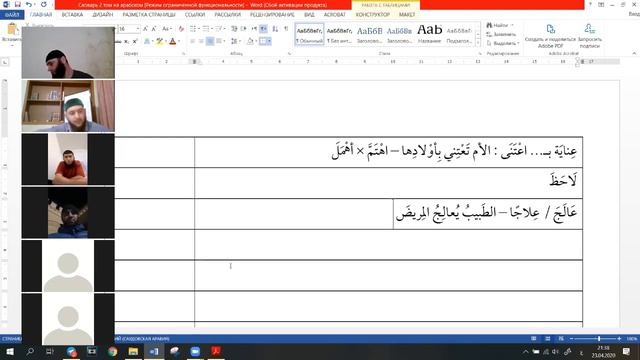Open the shading fill dropdown
Image resolution: width=640 pixels, height=360 pixels.
pos(255,41)
